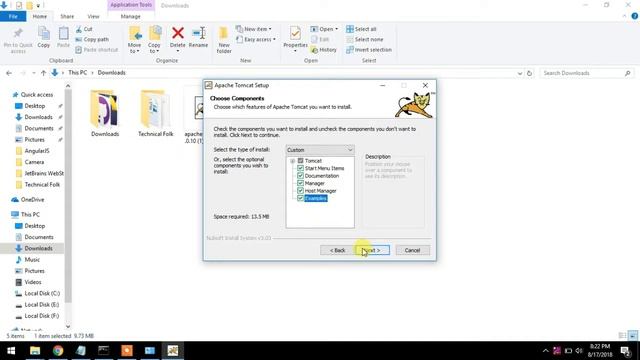Open Properties from the ribbon
This screenshot has height=360, width=640.
coord(295,38)
